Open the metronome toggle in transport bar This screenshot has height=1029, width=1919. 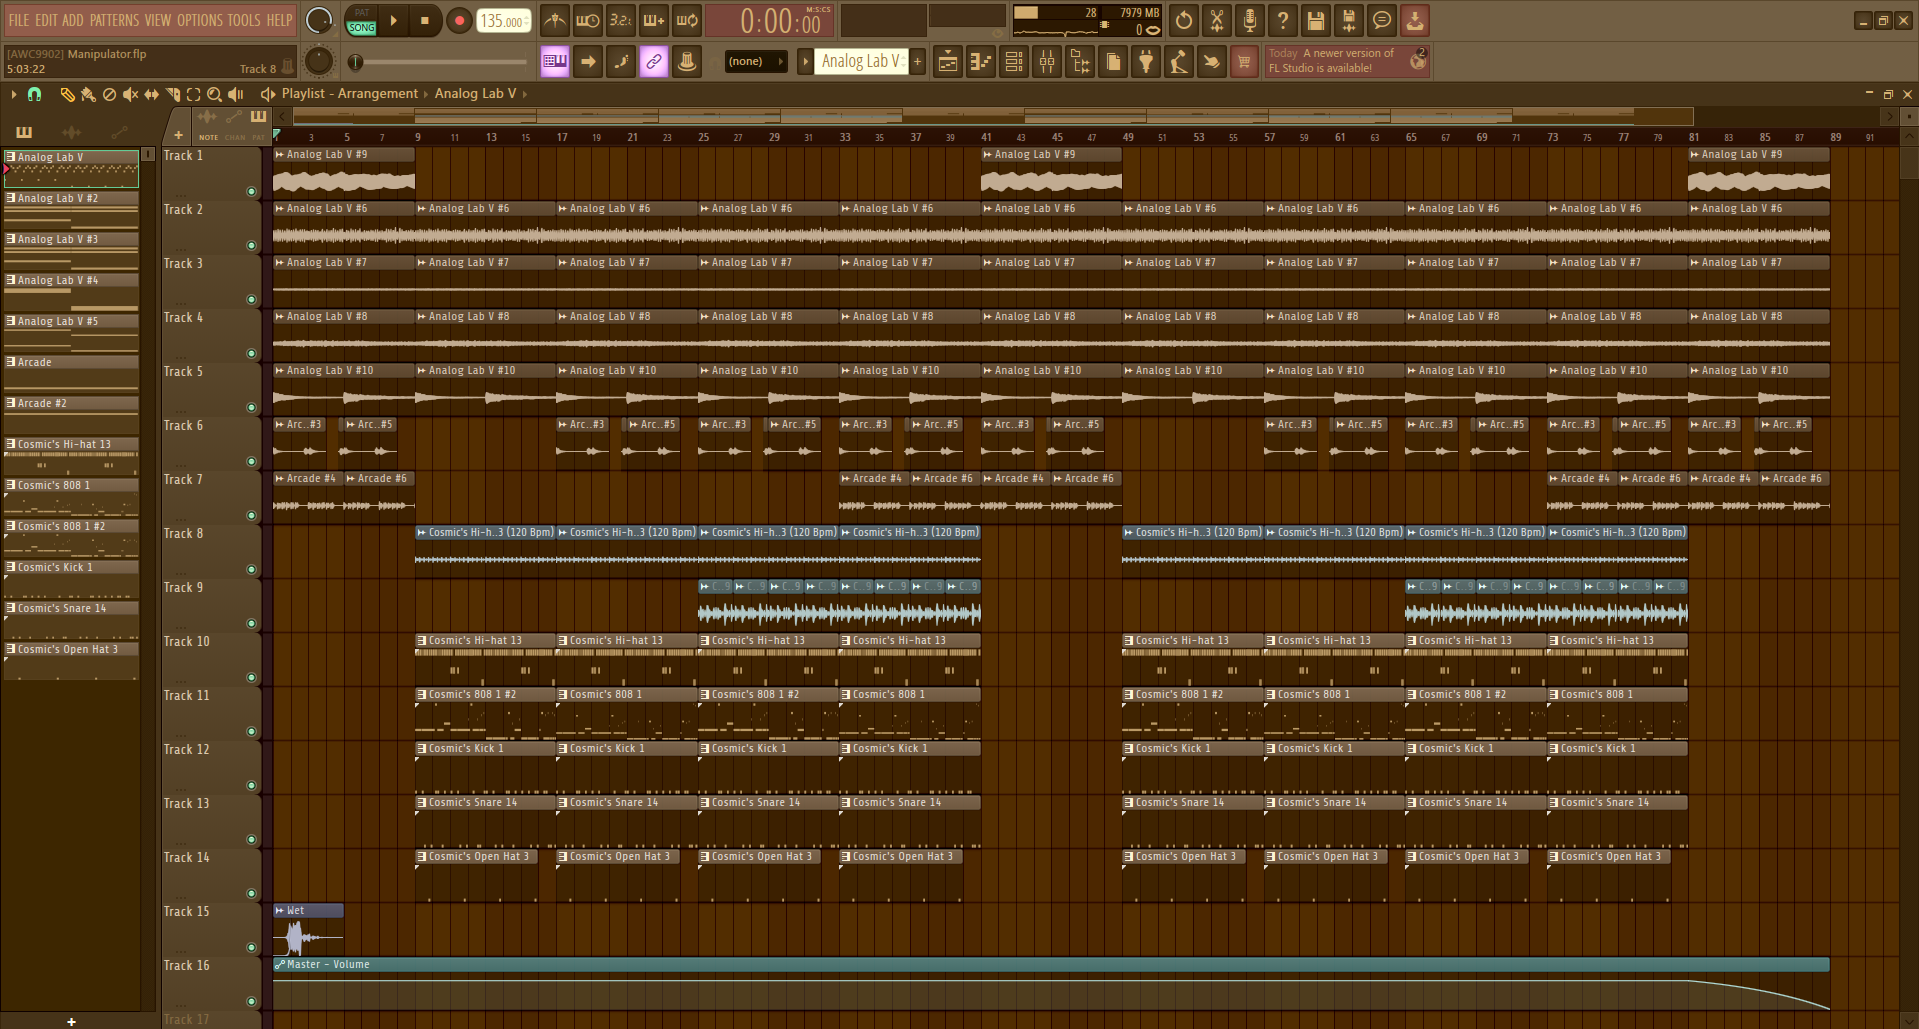(x=555, y=20)
